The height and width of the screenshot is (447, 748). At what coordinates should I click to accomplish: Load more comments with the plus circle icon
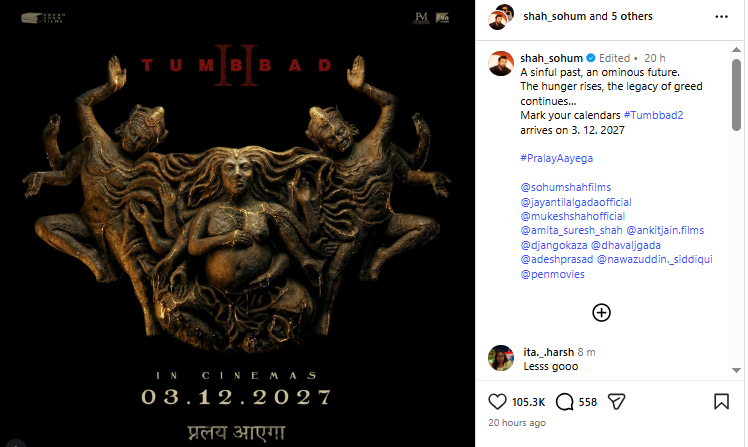(601, 312)
